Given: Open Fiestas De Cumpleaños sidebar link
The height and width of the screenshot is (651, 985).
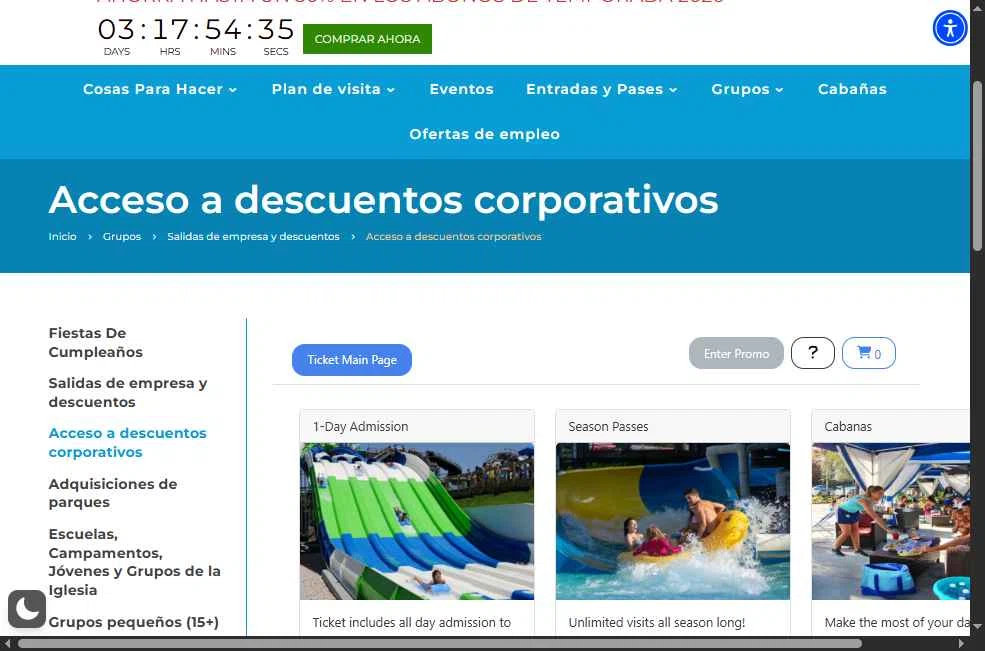Looking at the screenshot, I should [95, 342].
